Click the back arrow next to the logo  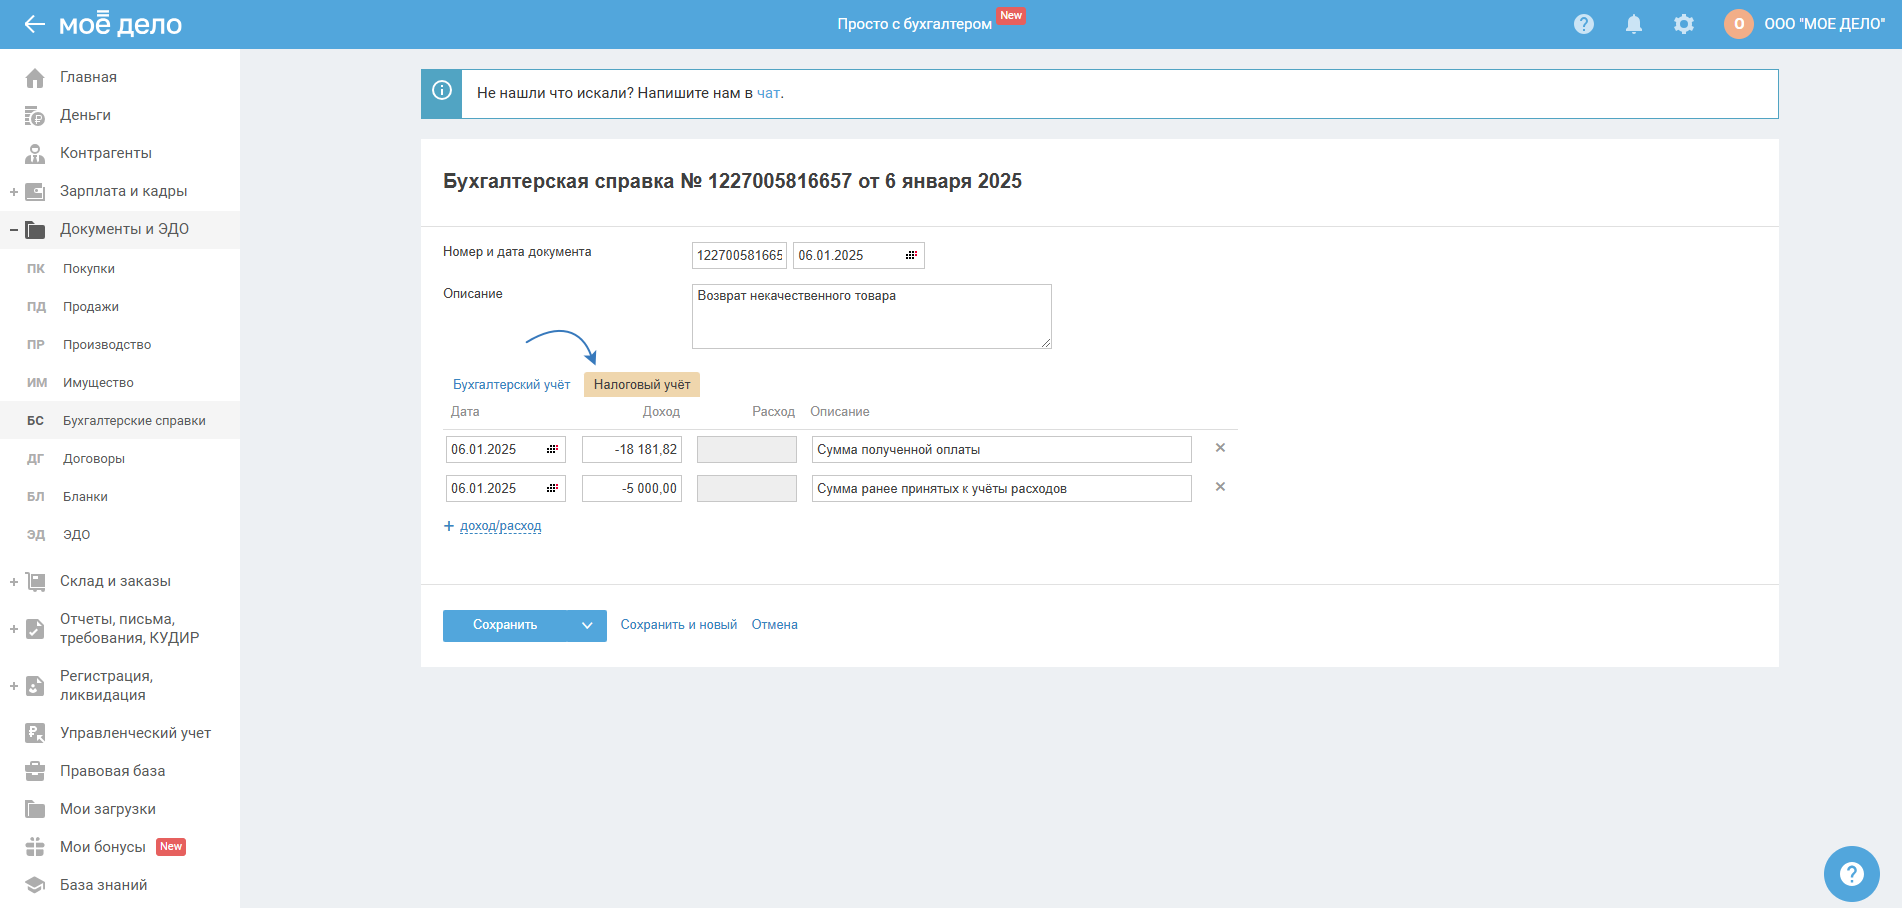click(x=34, y=24)
